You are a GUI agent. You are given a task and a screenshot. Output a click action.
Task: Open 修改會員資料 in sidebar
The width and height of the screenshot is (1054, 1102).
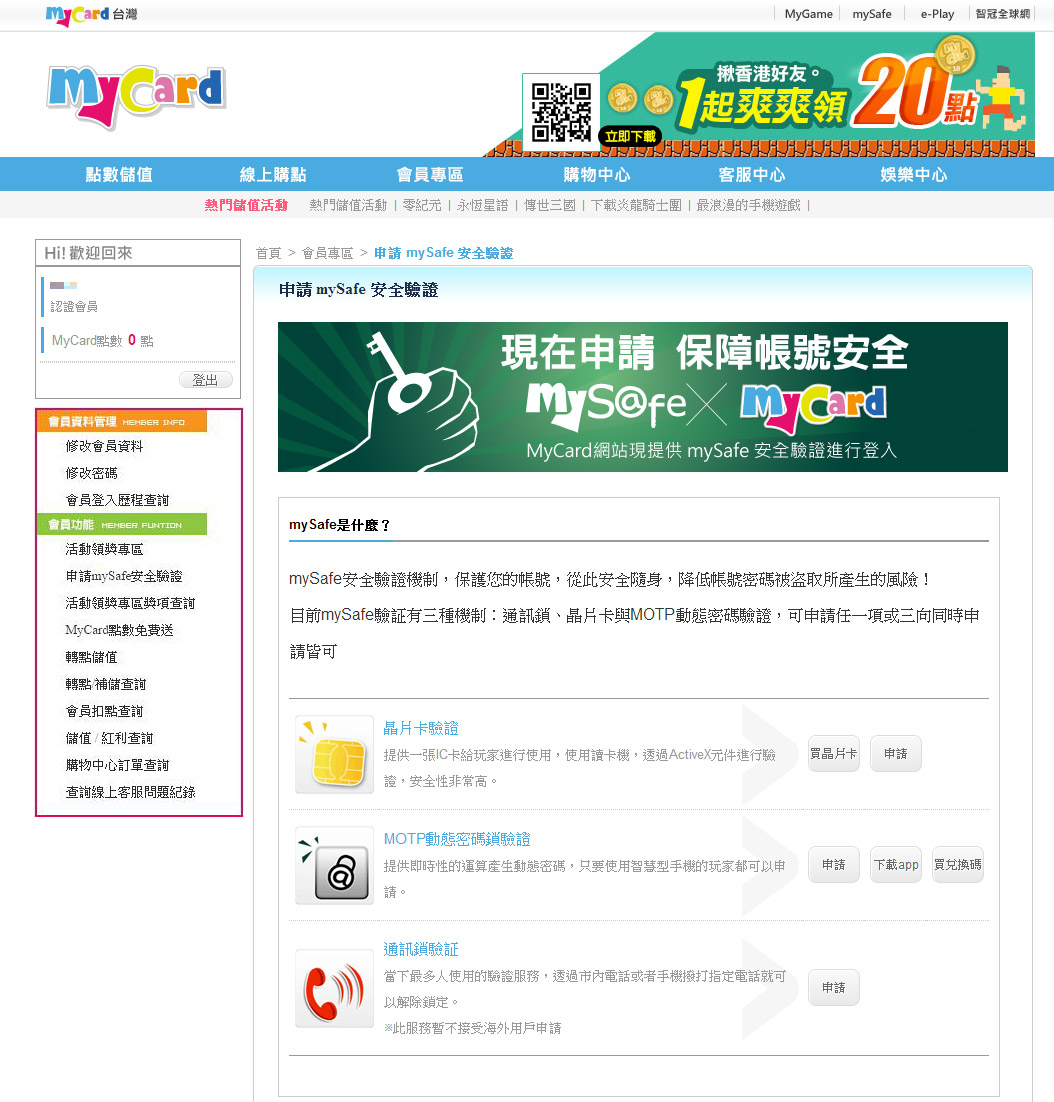[x=104, y=446]
